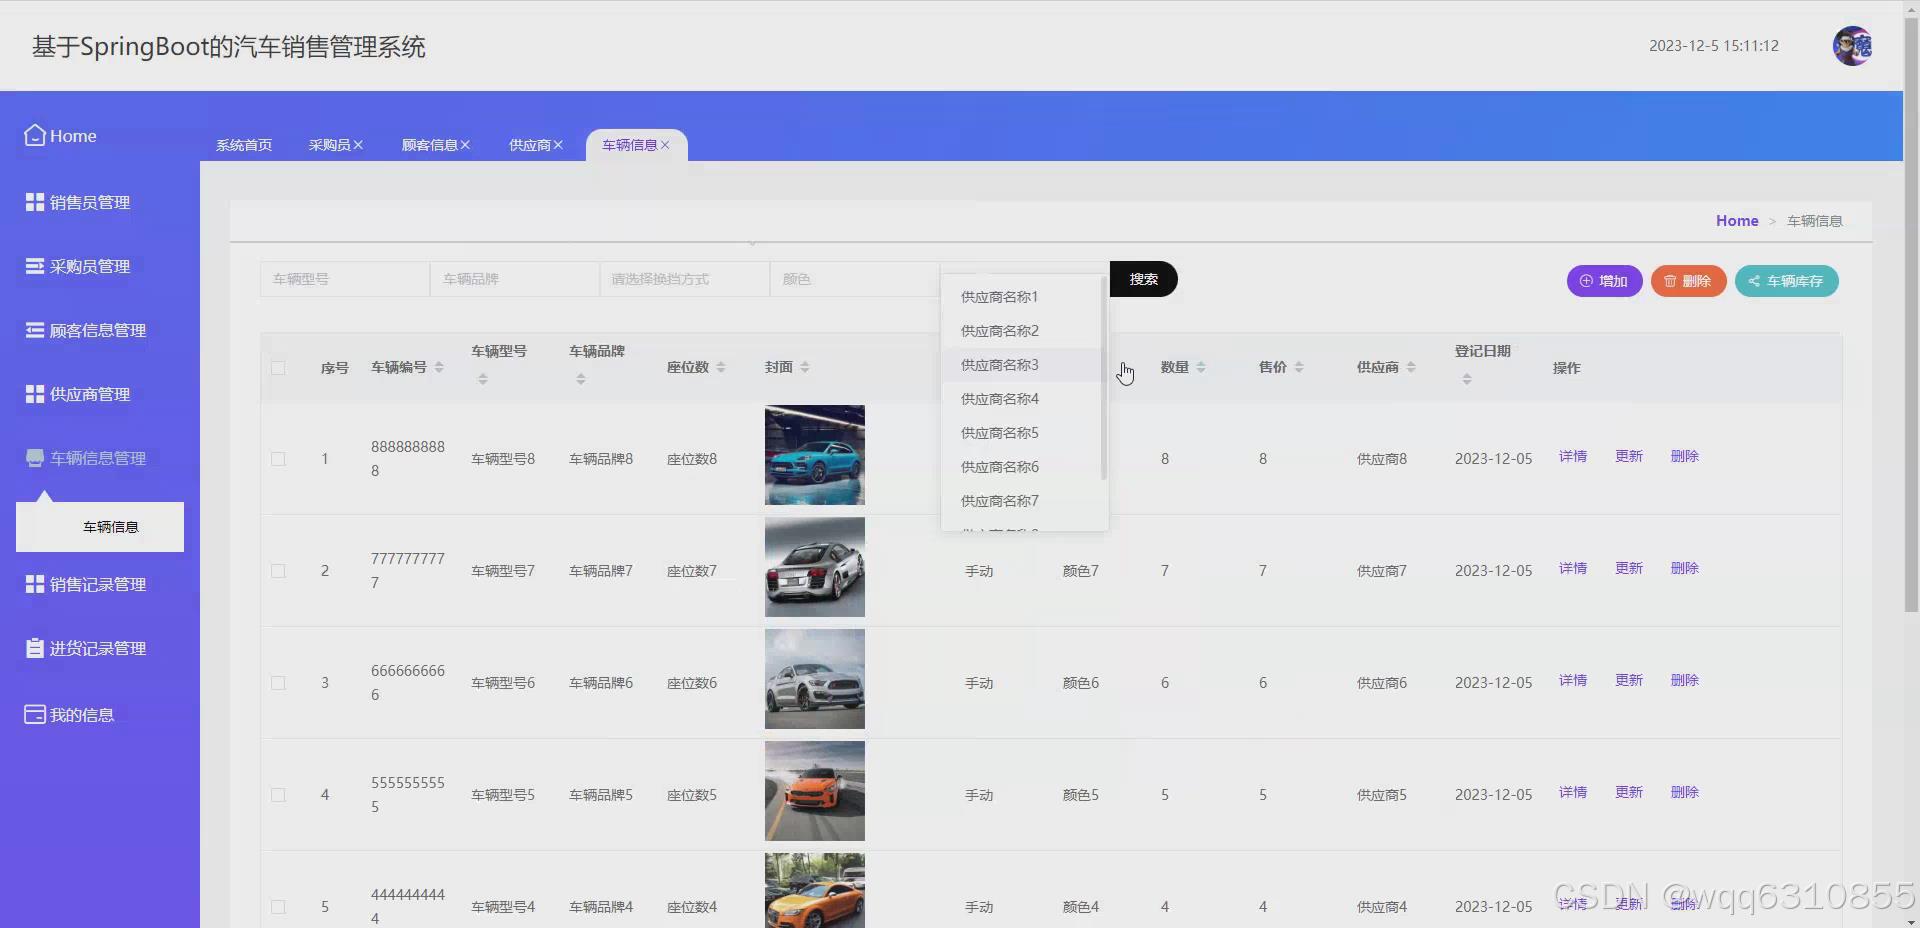1920x928 pixels.
Task: Open the 车辆信息 submenu item
Action: click(x=100, y=527)
